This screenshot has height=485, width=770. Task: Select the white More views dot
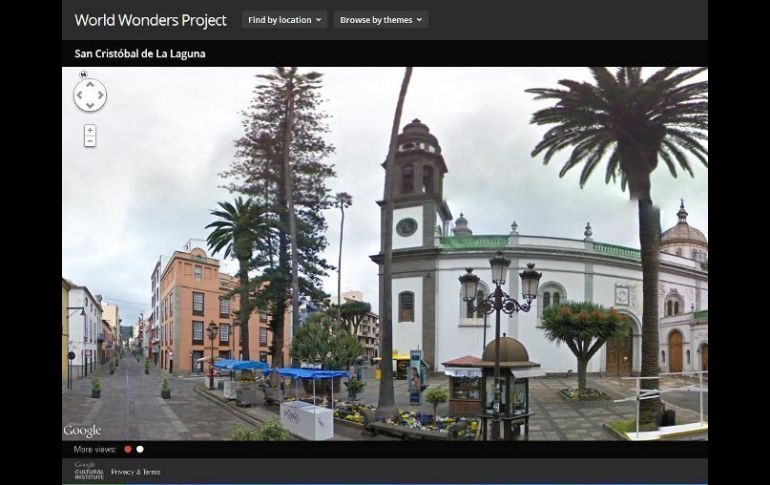(x=140, y=450)
